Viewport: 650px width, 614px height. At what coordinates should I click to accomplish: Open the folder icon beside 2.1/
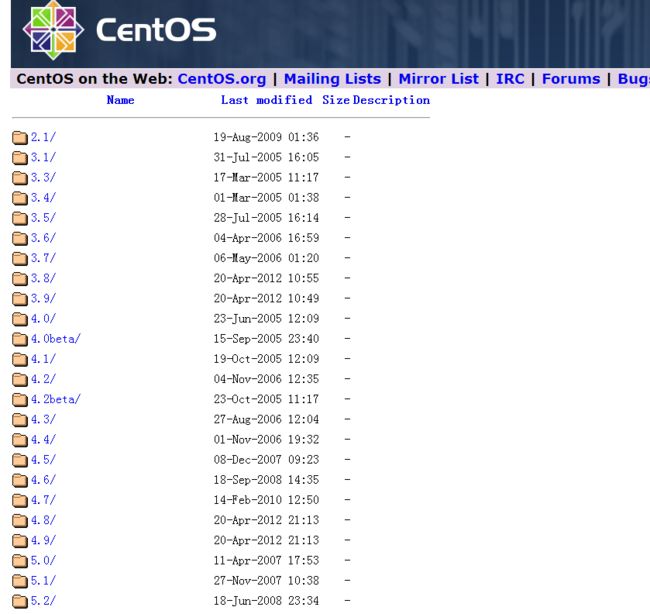(x=19, y=137)
